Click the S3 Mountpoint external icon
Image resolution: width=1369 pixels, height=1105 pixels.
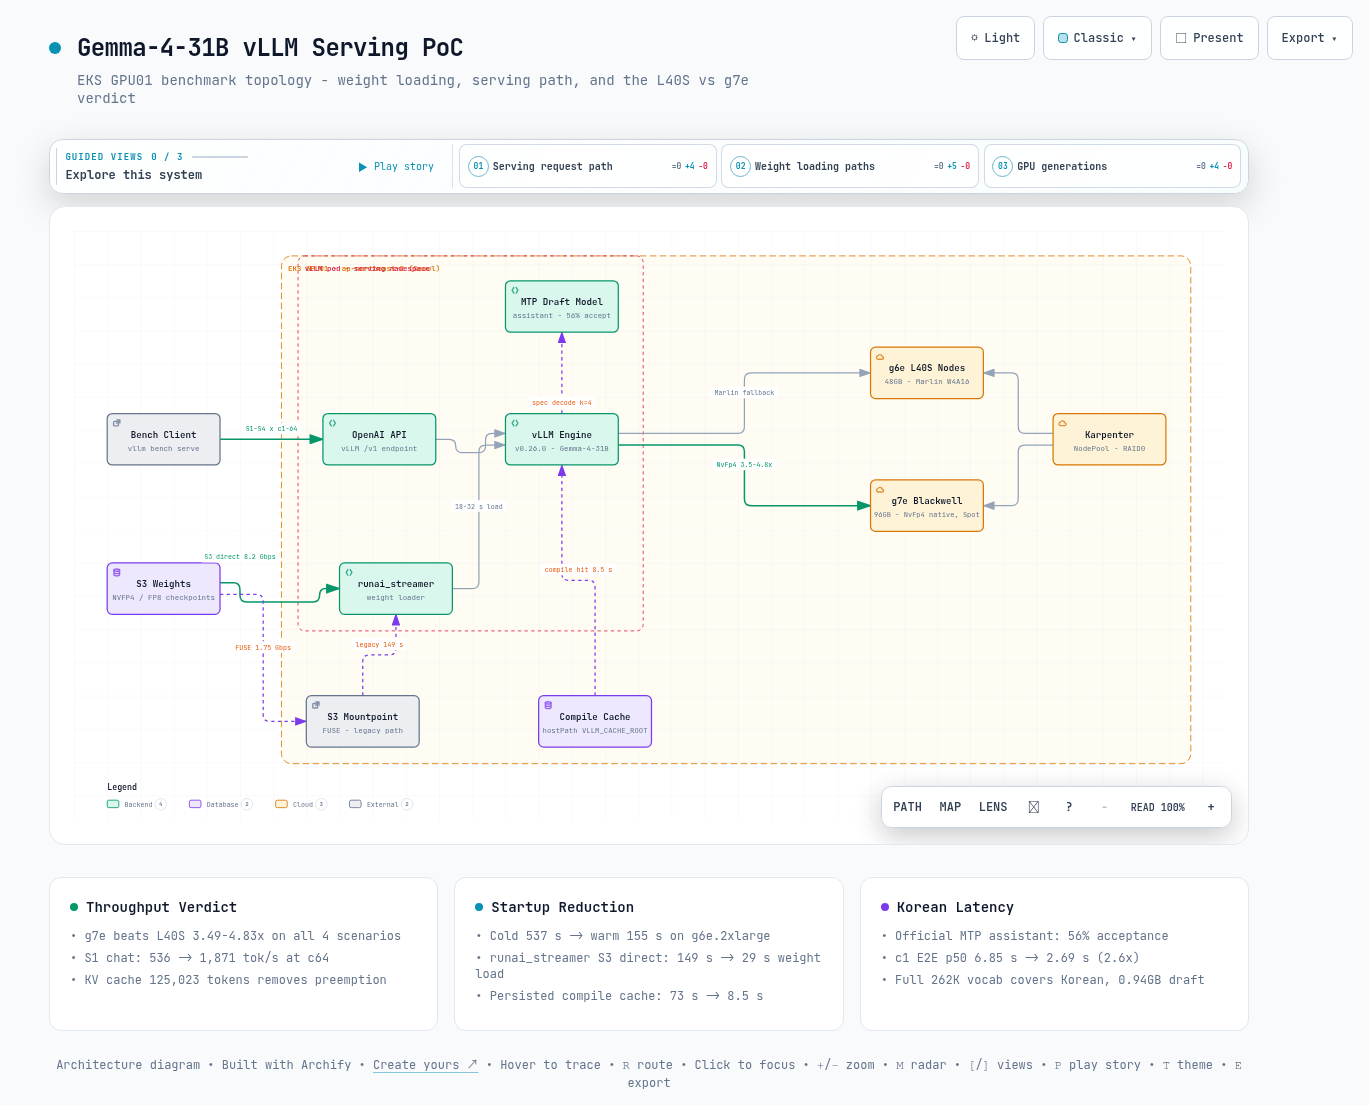316,705
